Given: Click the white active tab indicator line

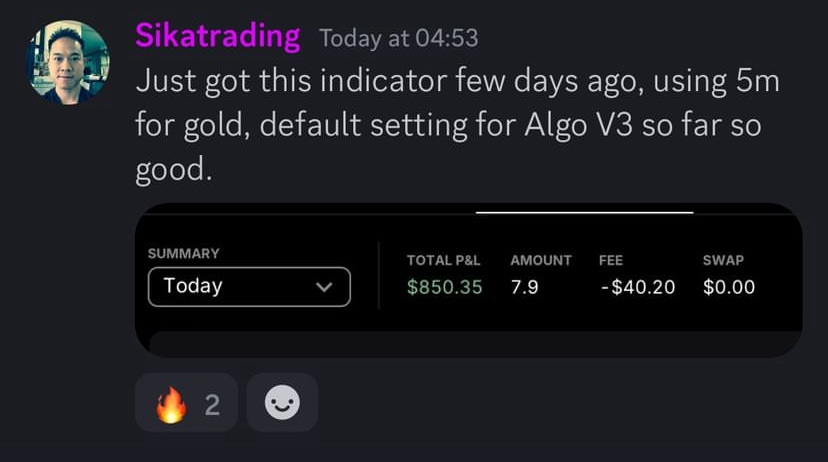Looking at the screenshot, I should [584, 212].
